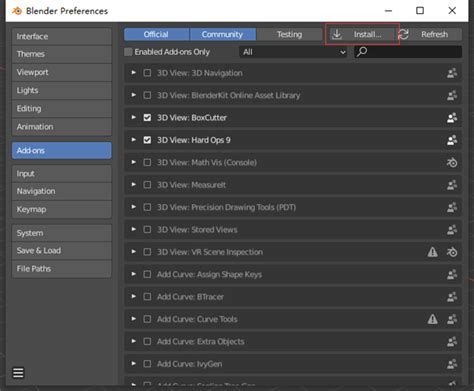Click the warning icon on VR Scene Inspection

tap(432, 252)
